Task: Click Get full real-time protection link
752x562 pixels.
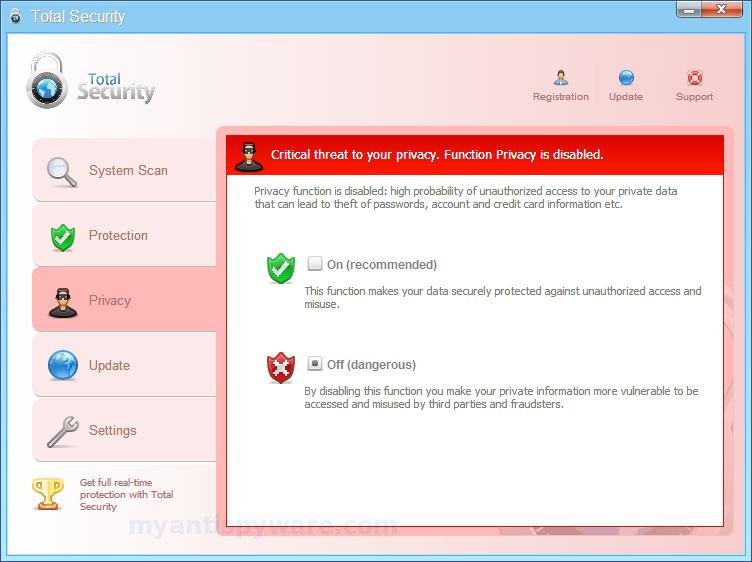Action: click(127, 494)
